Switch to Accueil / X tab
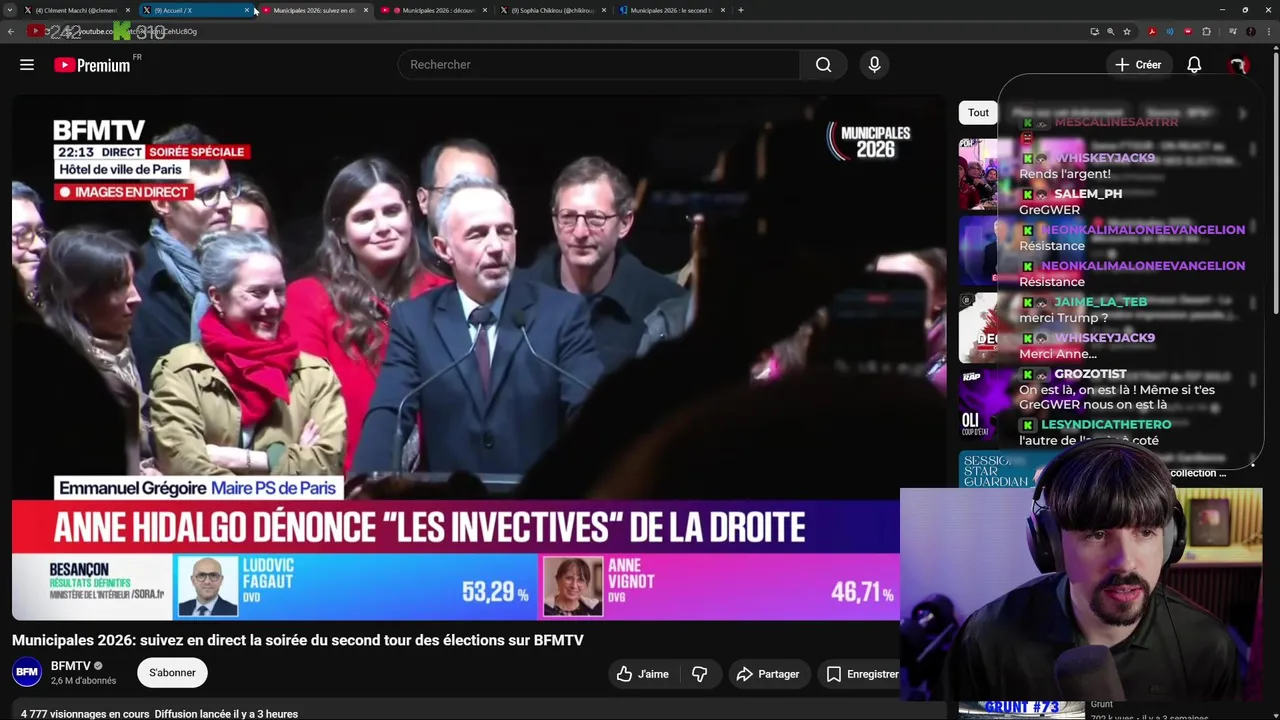This screenshot has height=720, width=1280. pyautogui.click(x=196, y=10)
